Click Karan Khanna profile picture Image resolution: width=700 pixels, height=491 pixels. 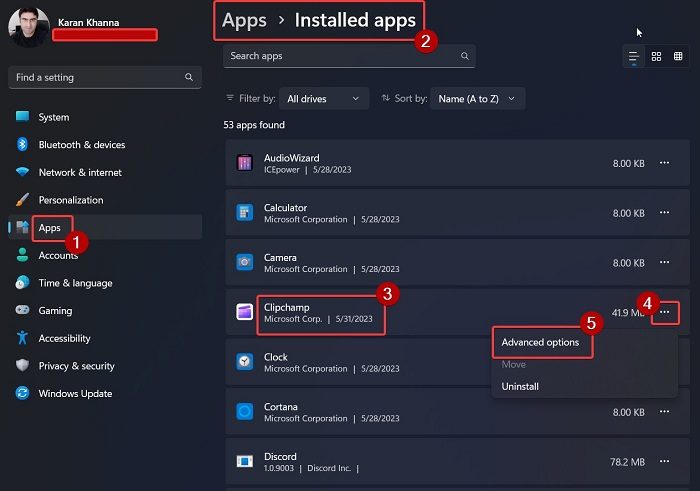point(29,28)
